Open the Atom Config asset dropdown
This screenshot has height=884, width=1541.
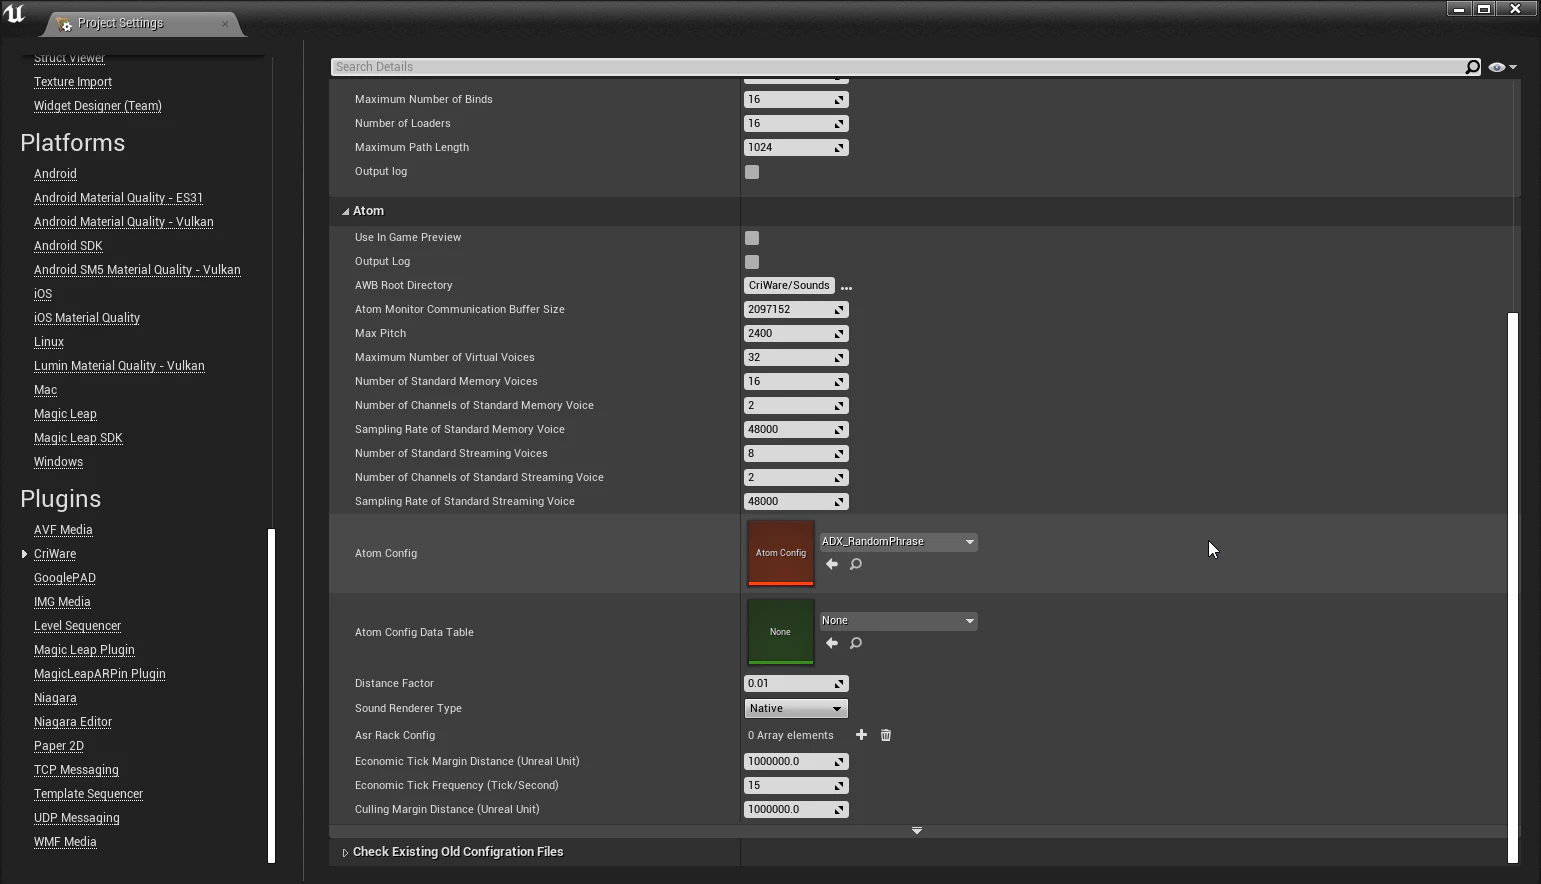pos(898,542)
